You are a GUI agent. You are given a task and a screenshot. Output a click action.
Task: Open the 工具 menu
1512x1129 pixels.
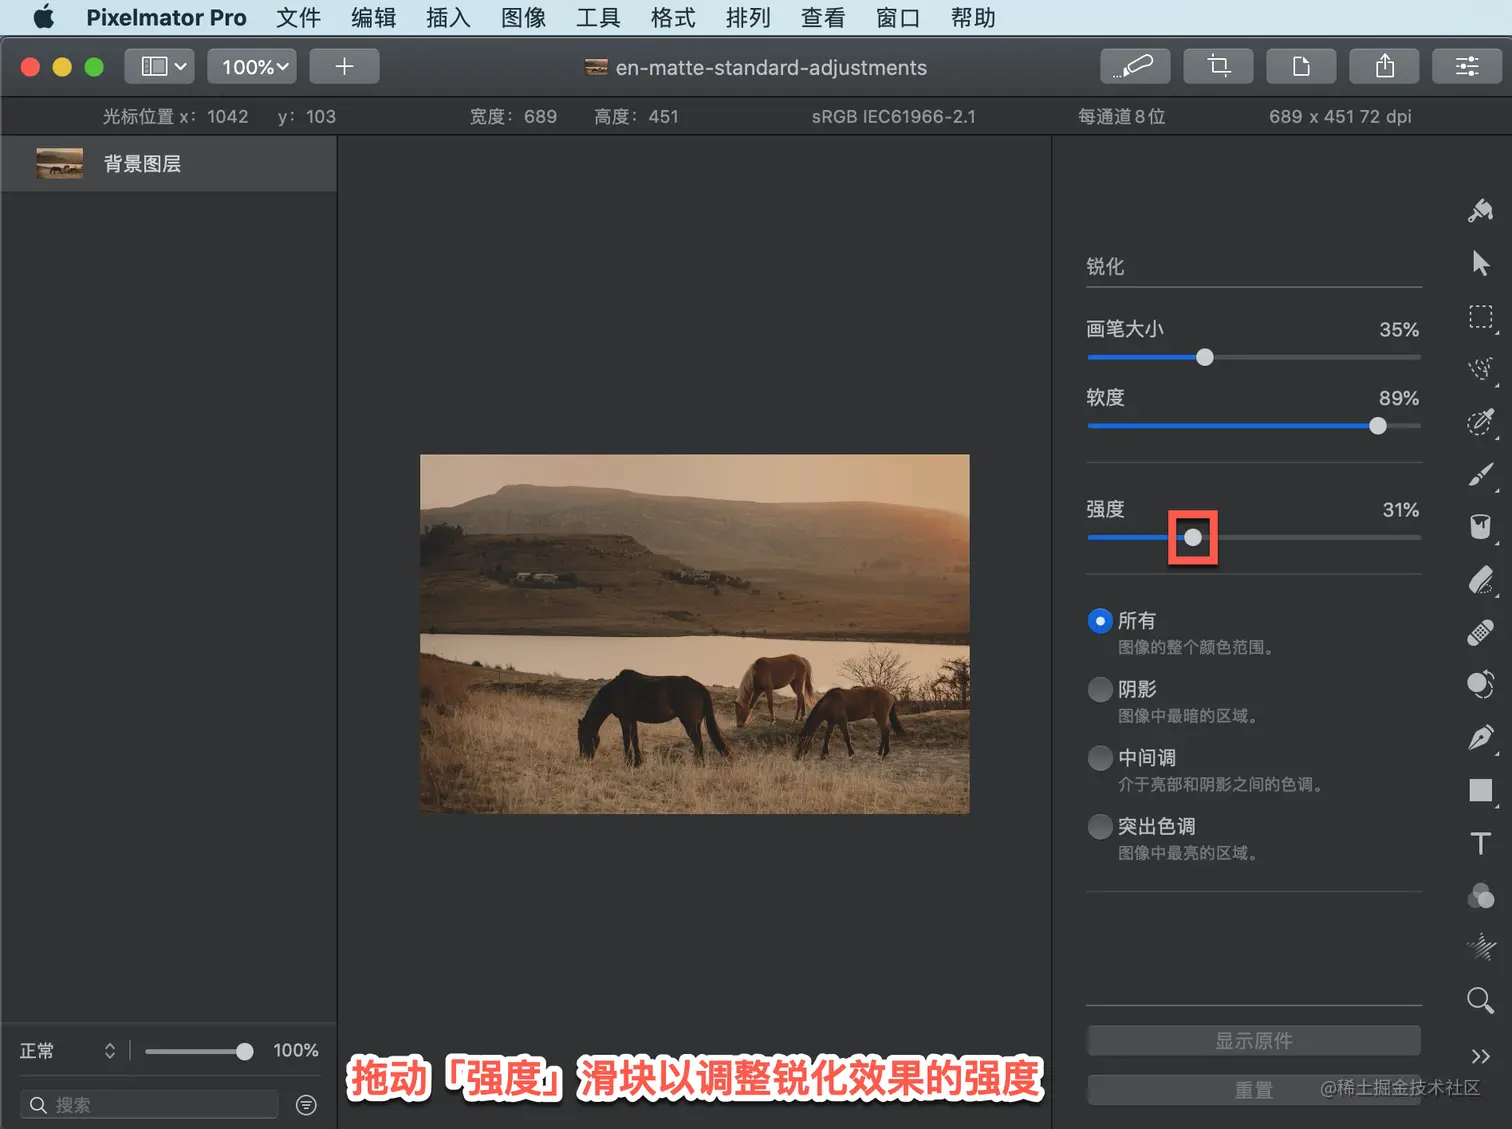pyautogui.click(x=598, y=17)
